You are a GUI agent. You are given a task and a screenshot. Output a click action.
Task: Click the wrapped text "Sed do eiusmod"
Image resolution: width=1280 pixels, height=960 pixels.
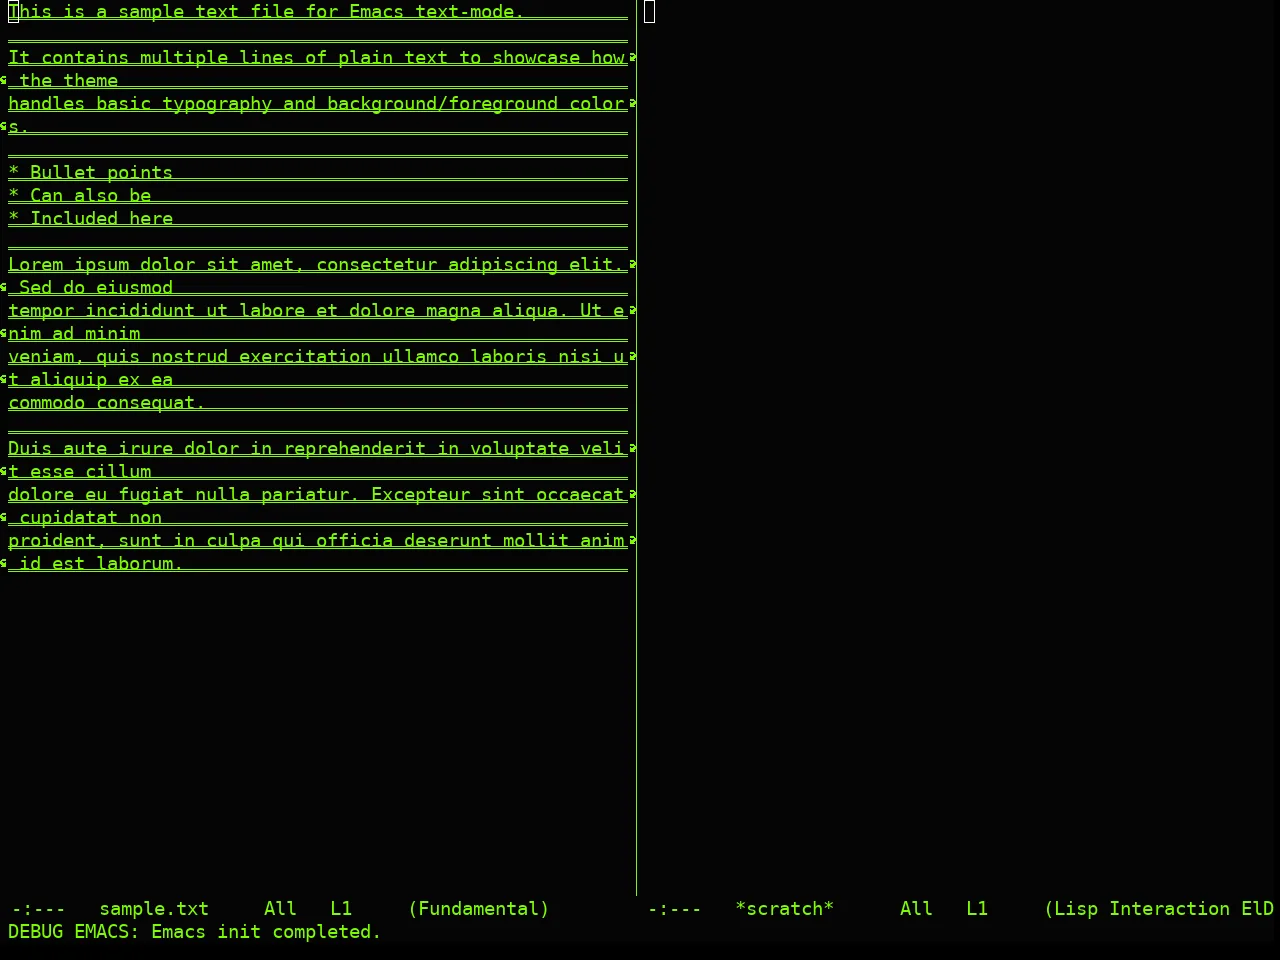(96, 288)
